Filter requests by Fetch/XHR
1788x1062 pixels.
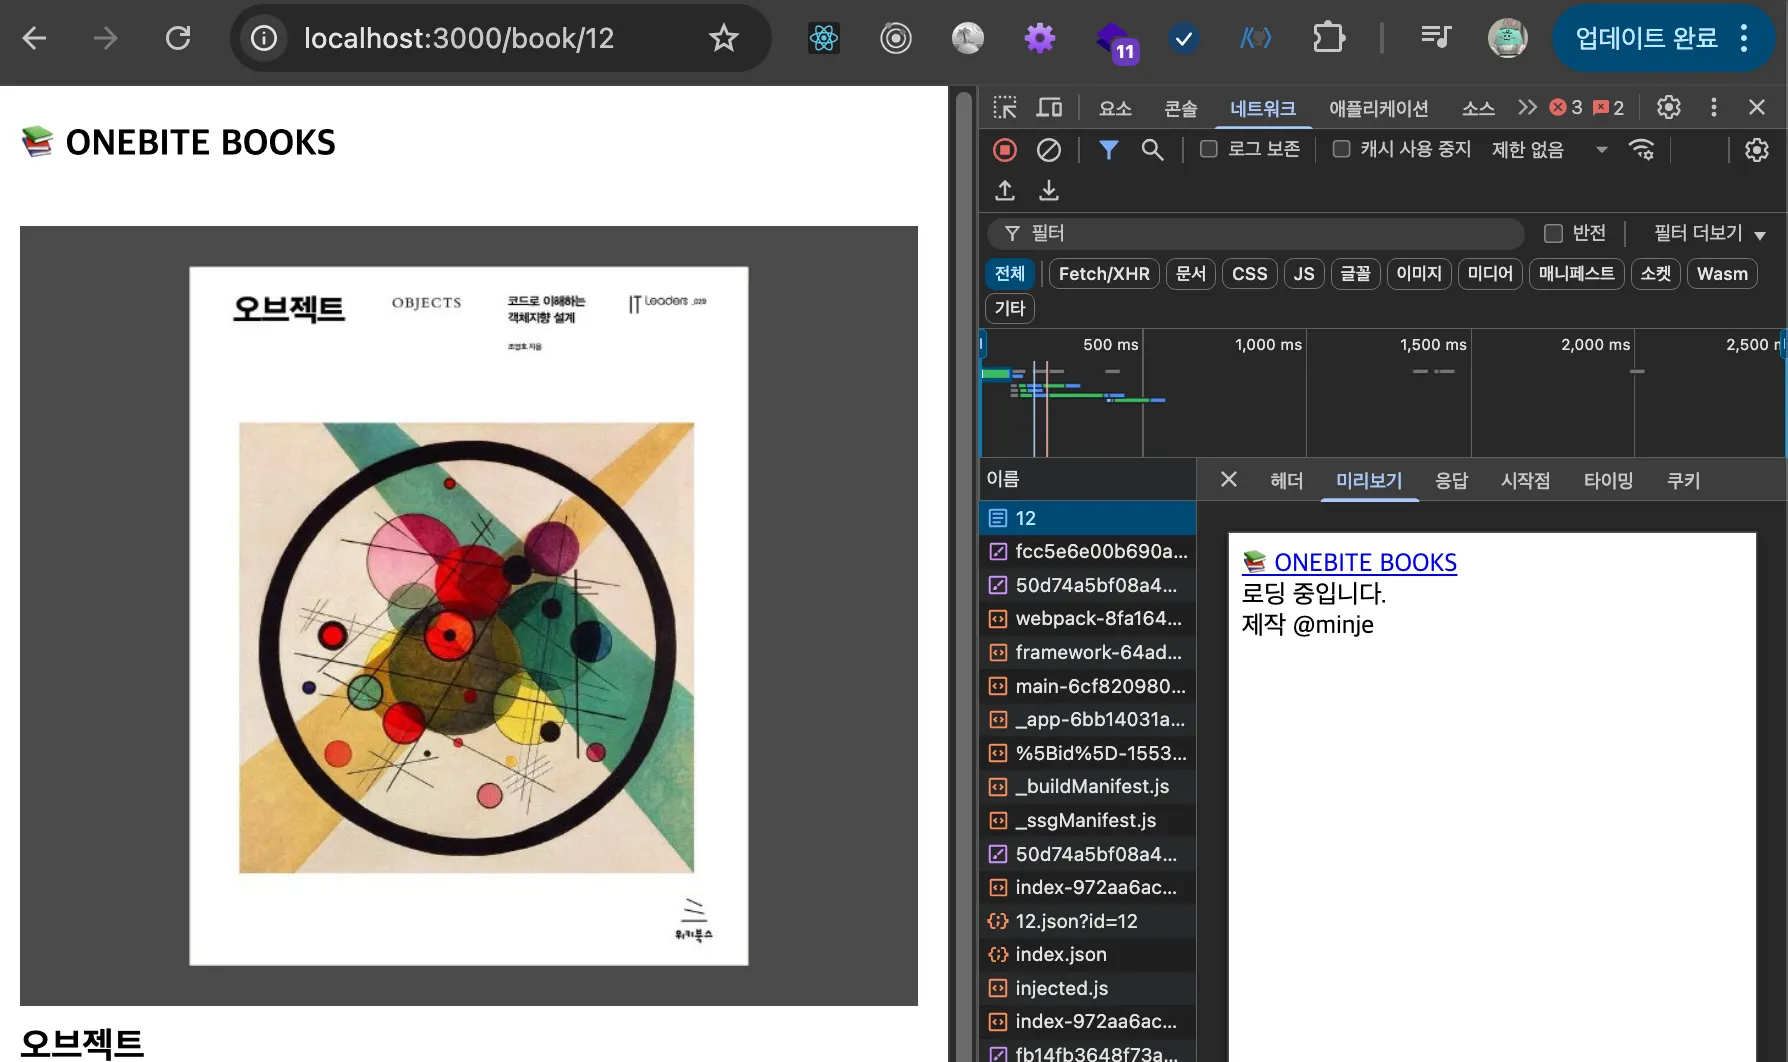tap(1104, 273)
